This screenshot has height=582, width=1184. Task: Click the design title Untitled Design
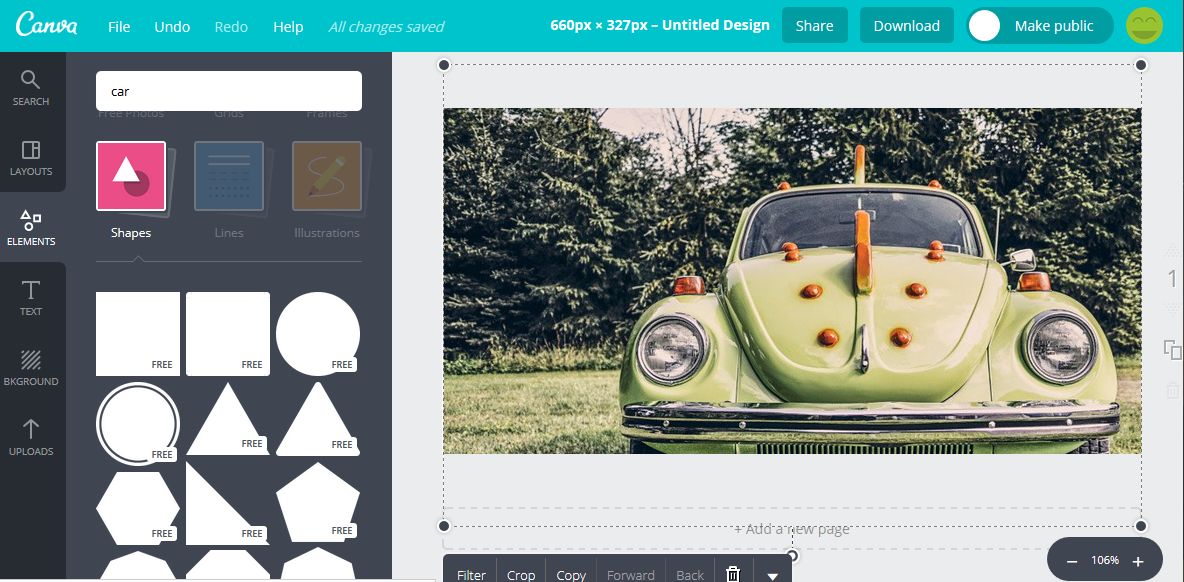click(x=716, y=25)
